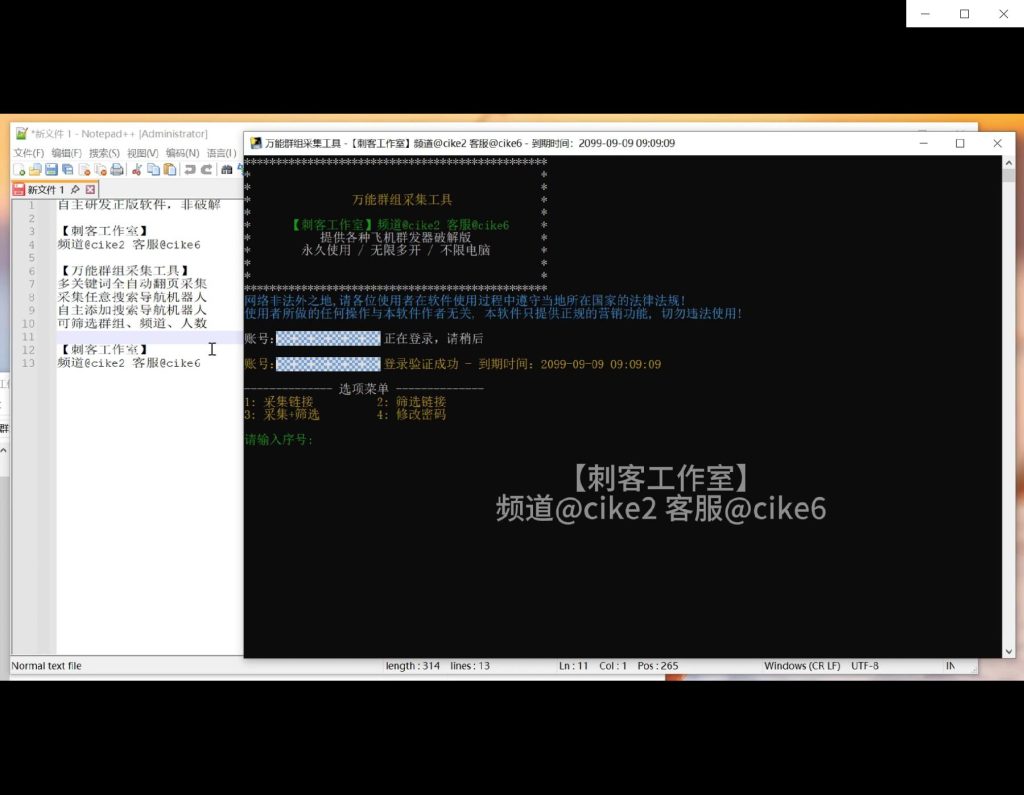
Task: Copy text using the copy icon
Action: [x=153, y=168]
